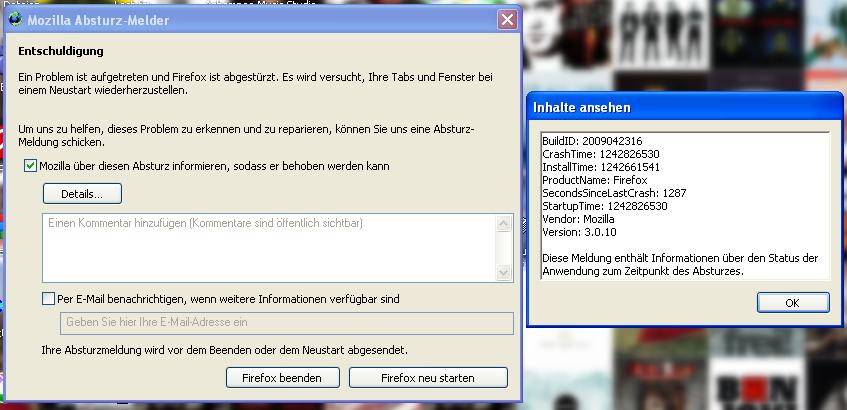Image resolution: width=847 pixels, height=410 pixels.
Task: Select the BuildID: 2009042316 line
Action: click(592, 141)
